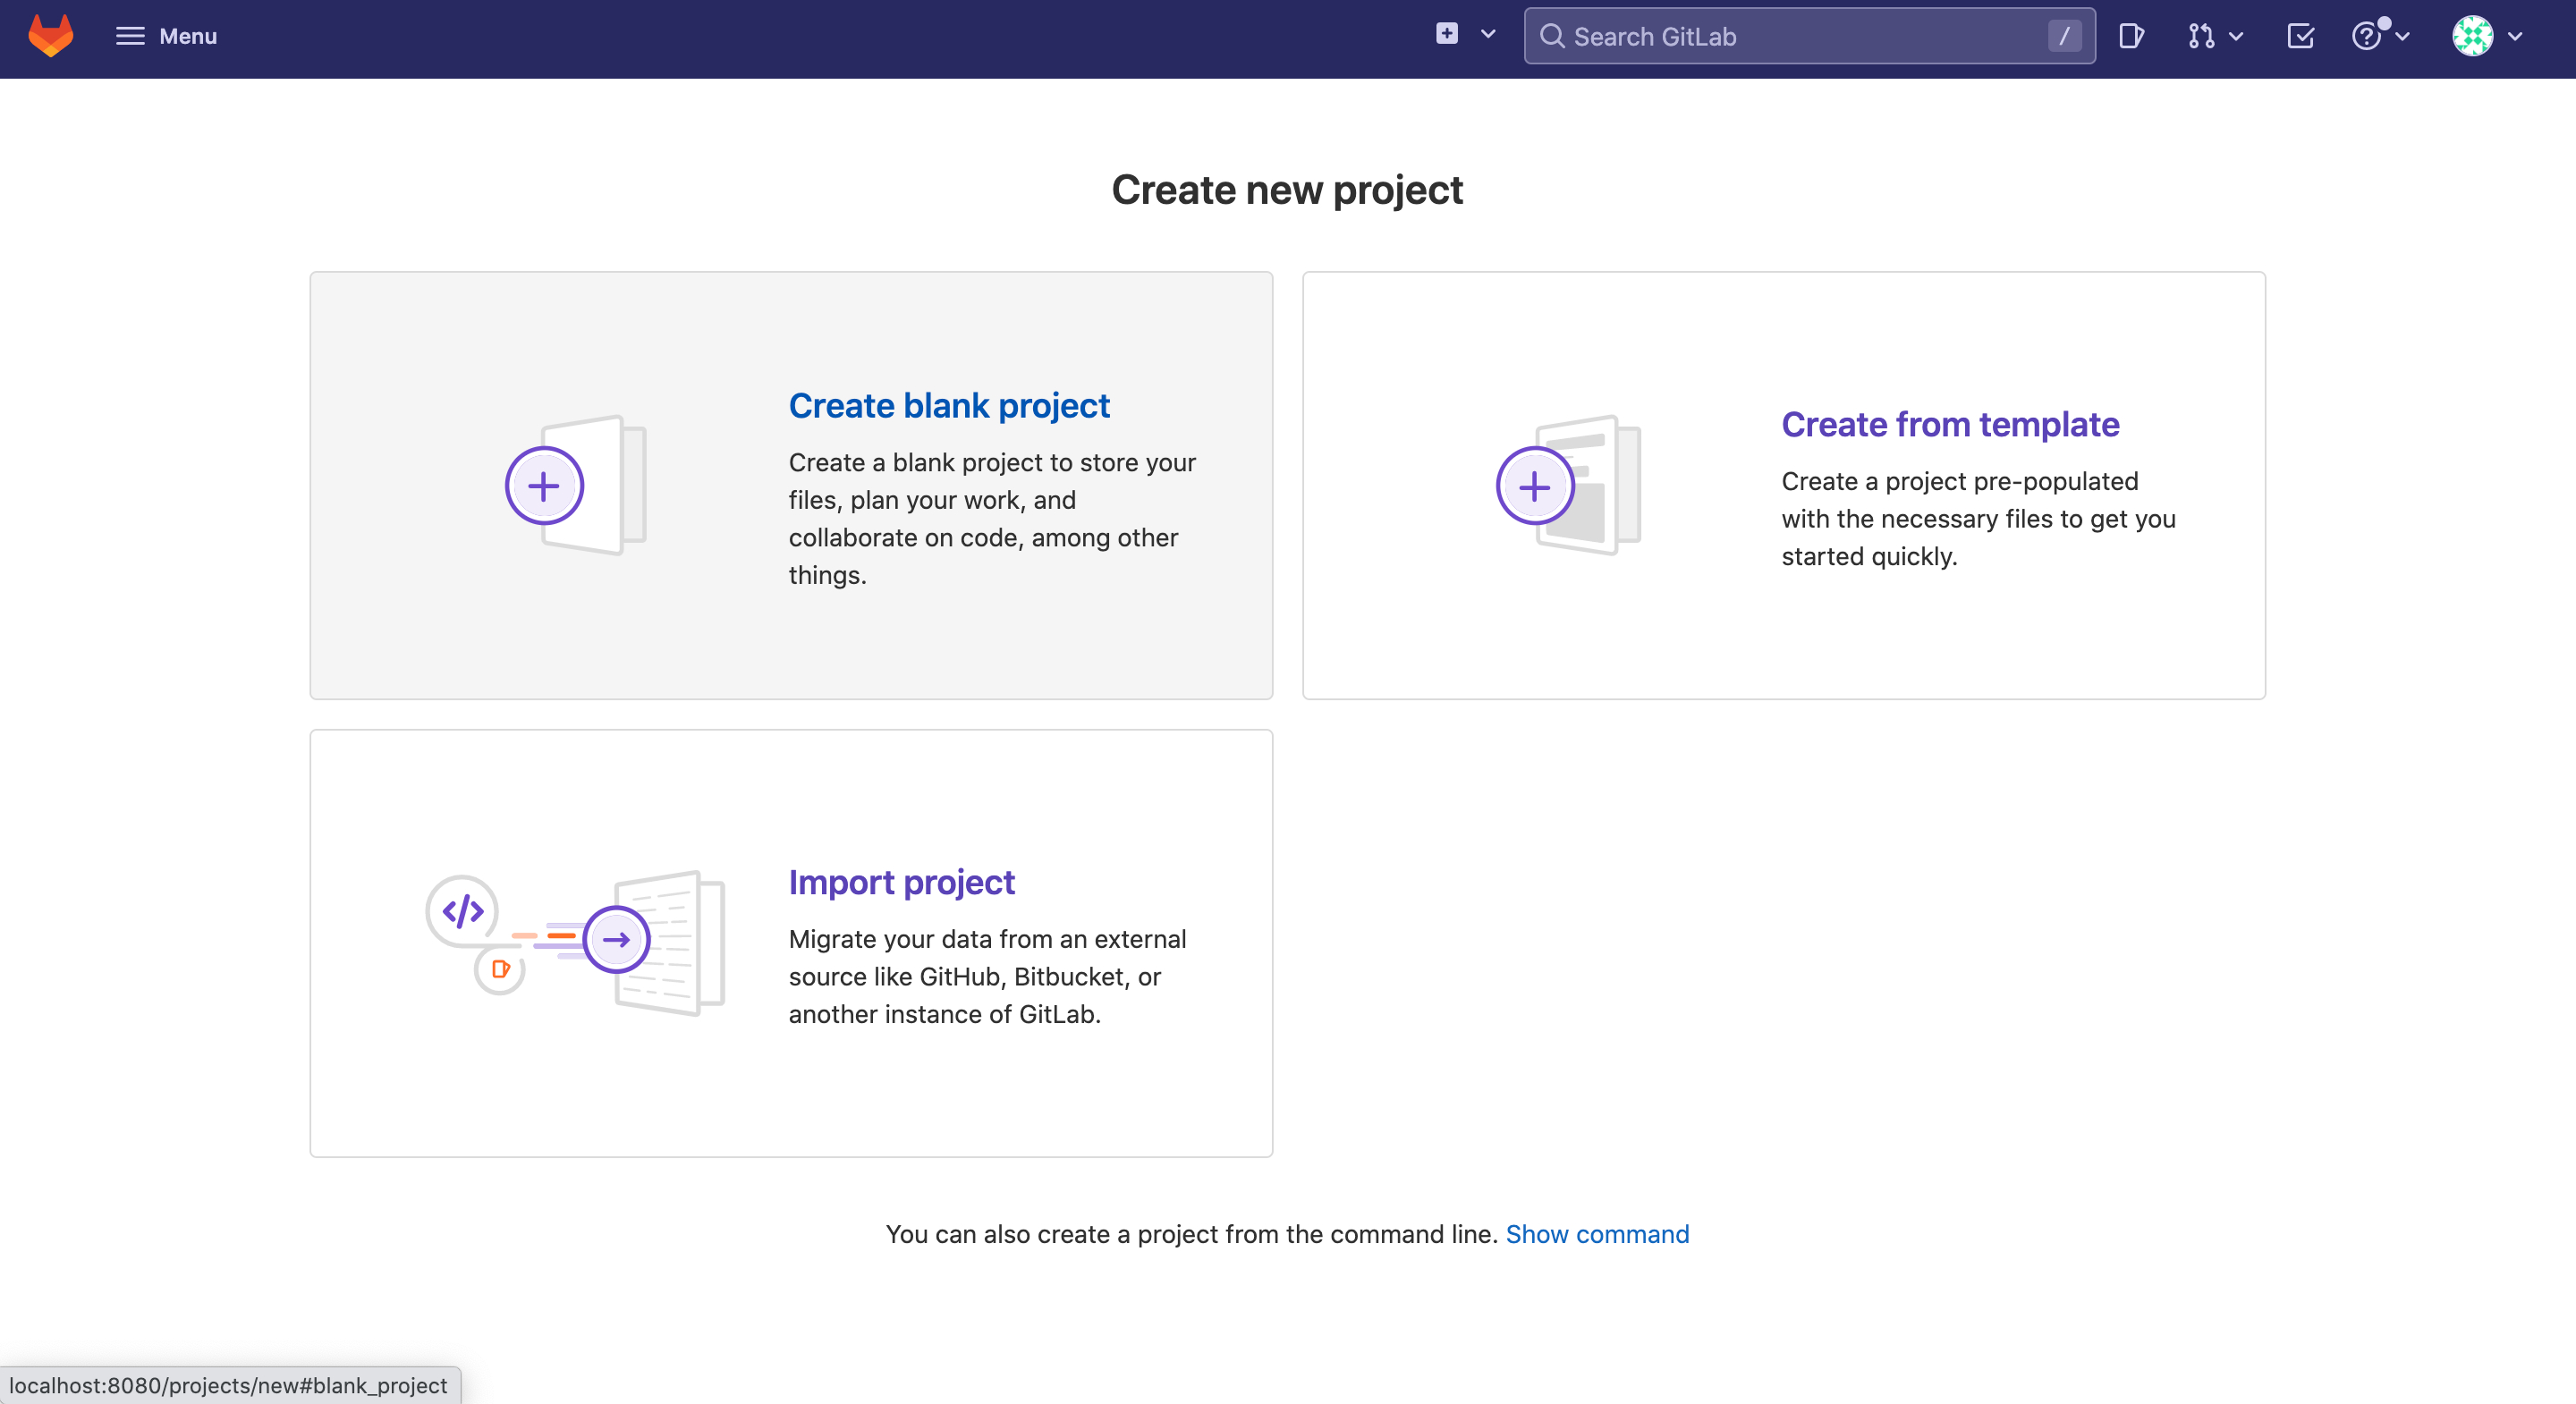2576x1404 pixels.
Task: Click the command line hint text
Action: tap(1191, 1234)
